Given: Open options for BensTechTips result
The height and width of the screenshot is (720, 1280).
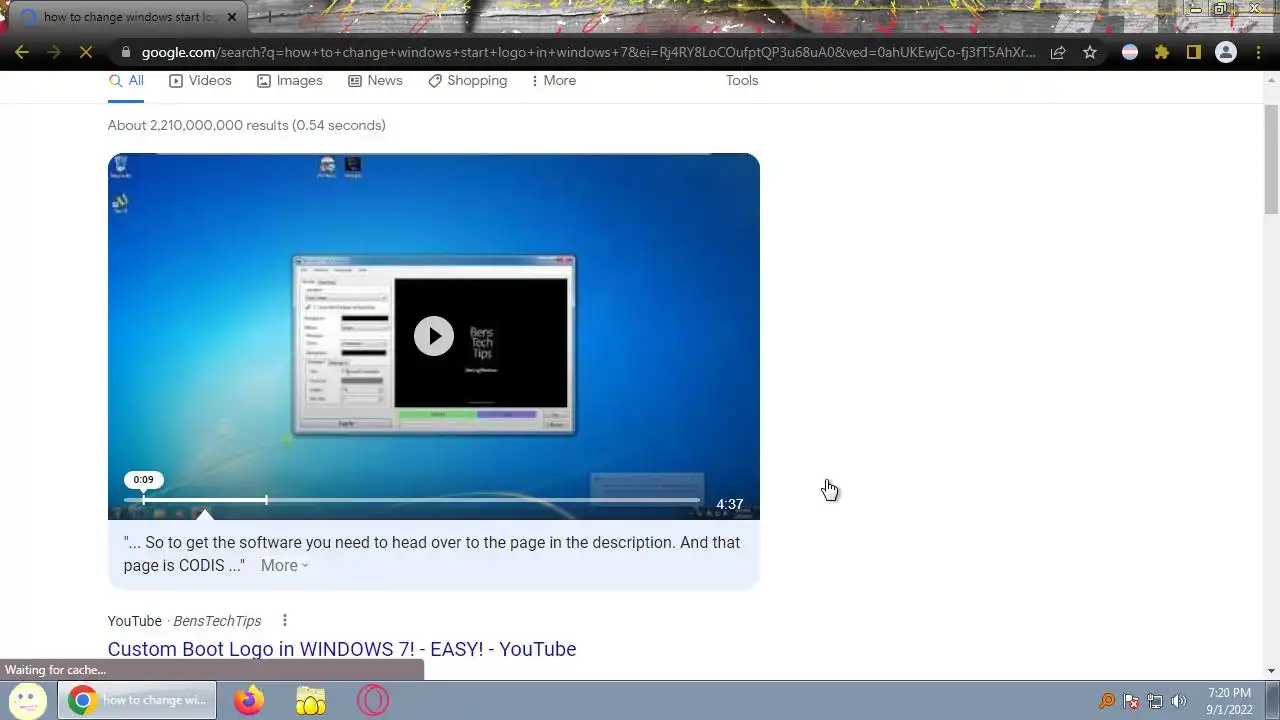Looking at the screenshot, I should [x=285, y=621].
